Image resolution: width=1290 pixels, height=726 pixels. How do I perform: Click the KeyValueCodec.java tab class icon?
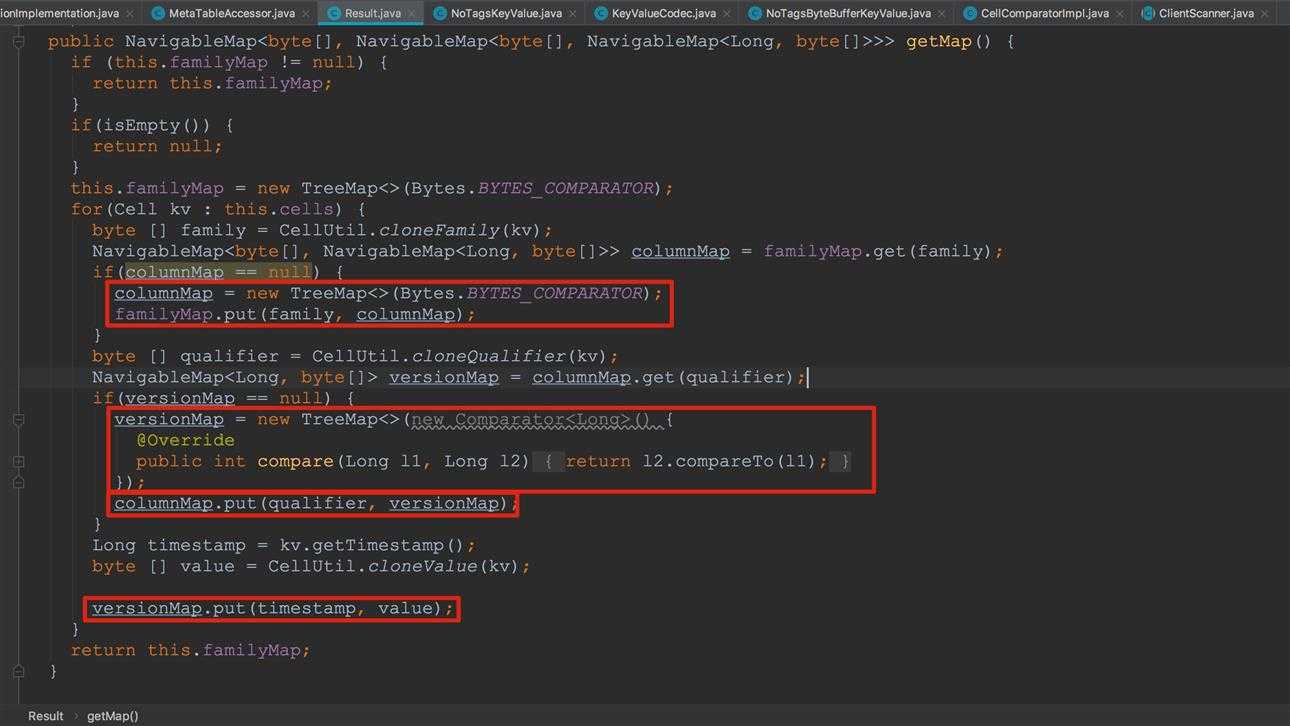601,13
